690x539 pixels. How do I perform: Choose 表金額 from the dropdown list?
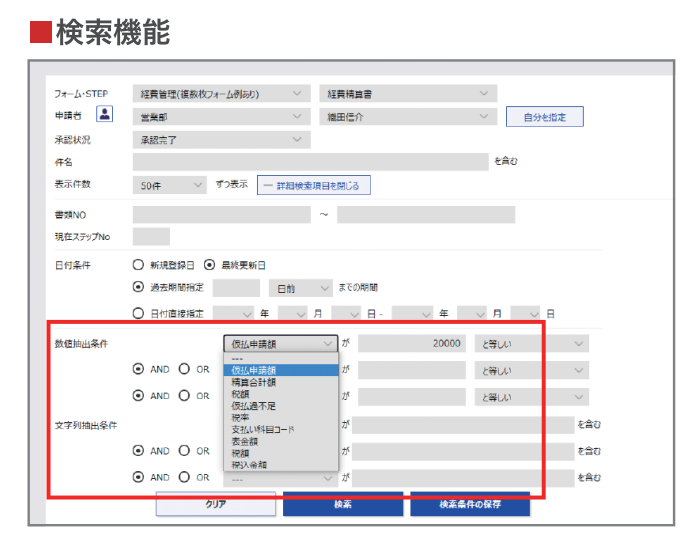pyautogui.click(x=281, y=441)
